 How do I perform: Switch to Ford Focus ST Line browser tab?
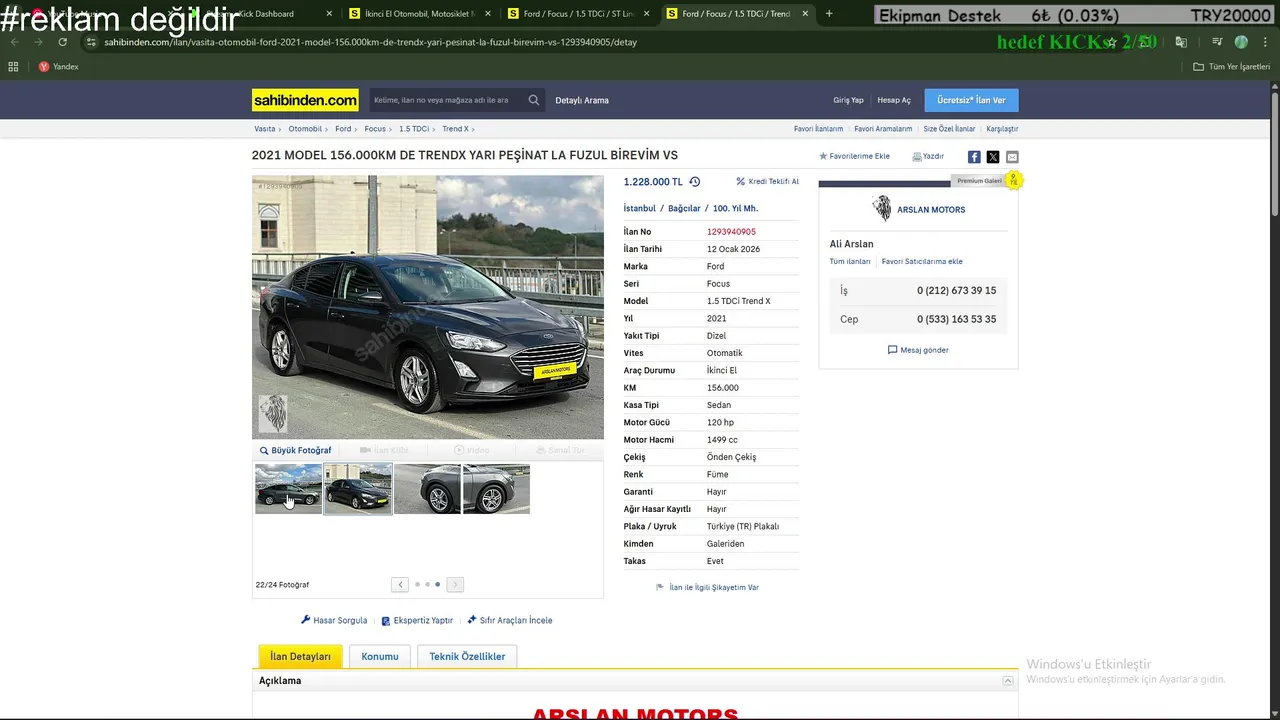578,14
